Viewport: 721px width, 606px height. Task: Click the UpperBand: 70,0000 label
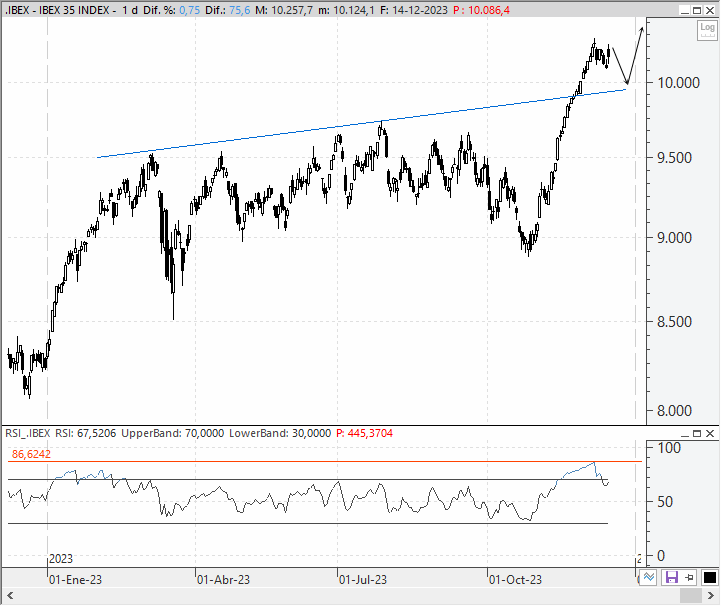pyautogui.click(x=172, y=433)
